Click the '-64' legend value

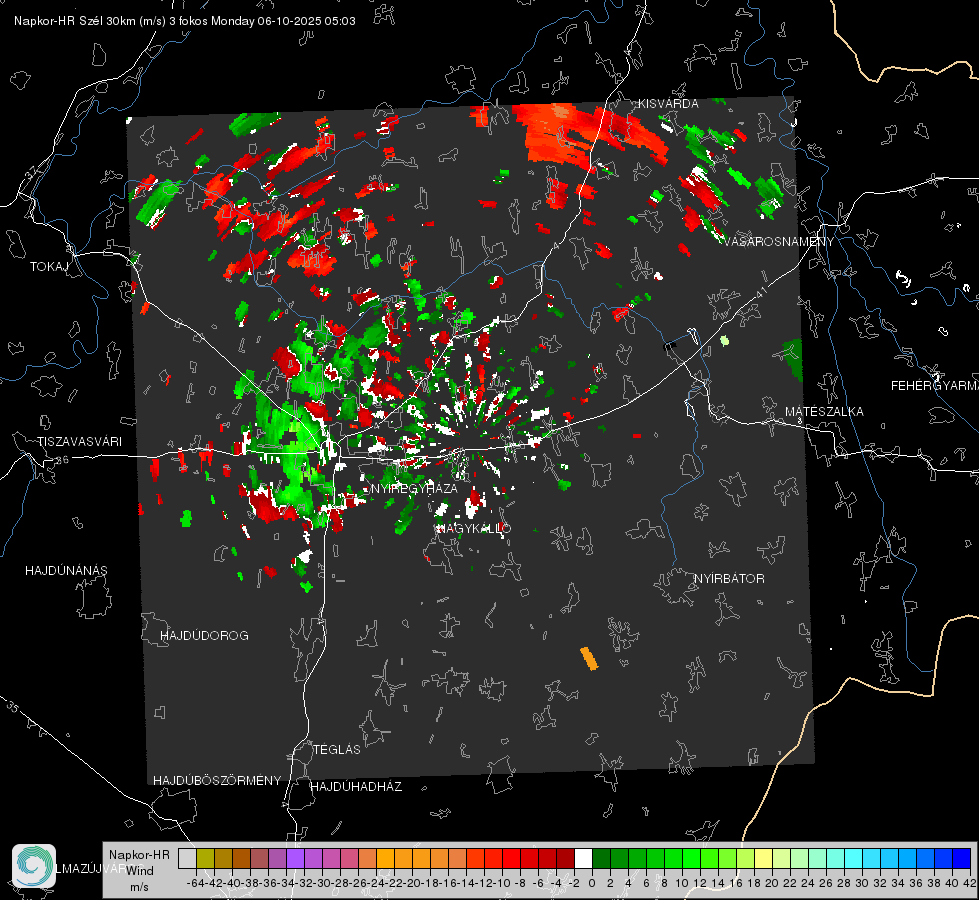195,883
